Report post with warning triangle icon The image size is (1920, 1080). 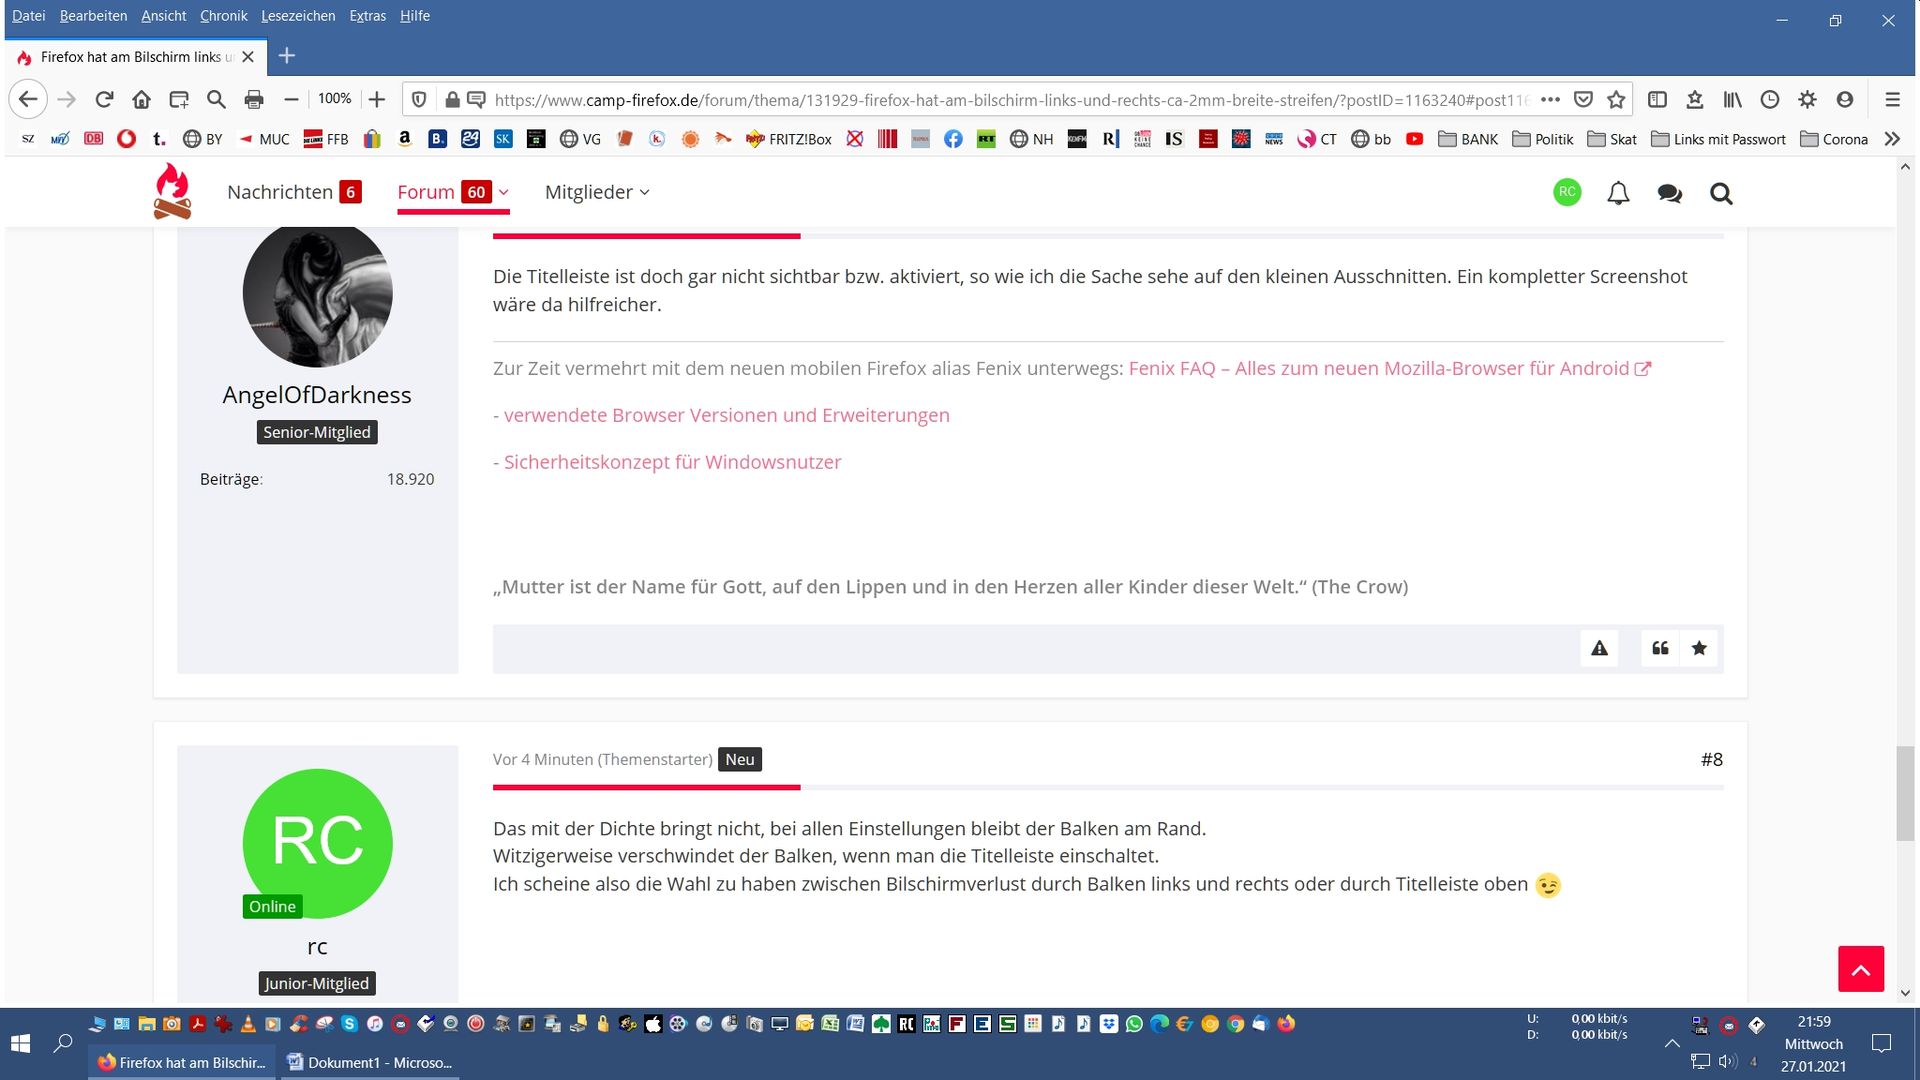[x=1600, y=648]
